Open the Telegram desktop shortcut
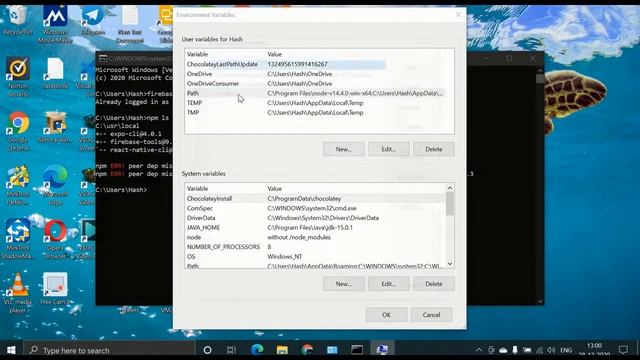Viewport: 640px width, 360px height. tap(93, 20)
